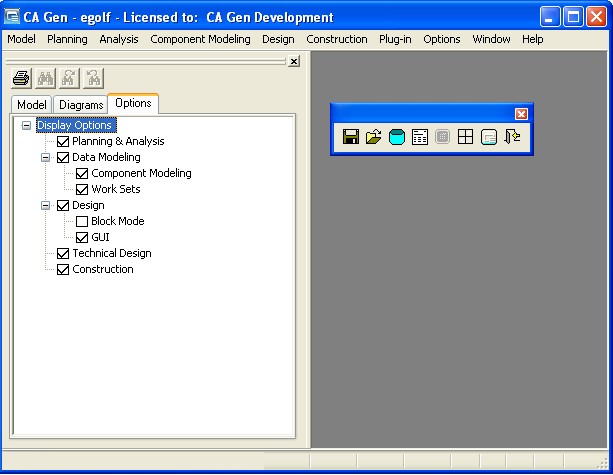Minimize the CA Gen window

(550, 17)
